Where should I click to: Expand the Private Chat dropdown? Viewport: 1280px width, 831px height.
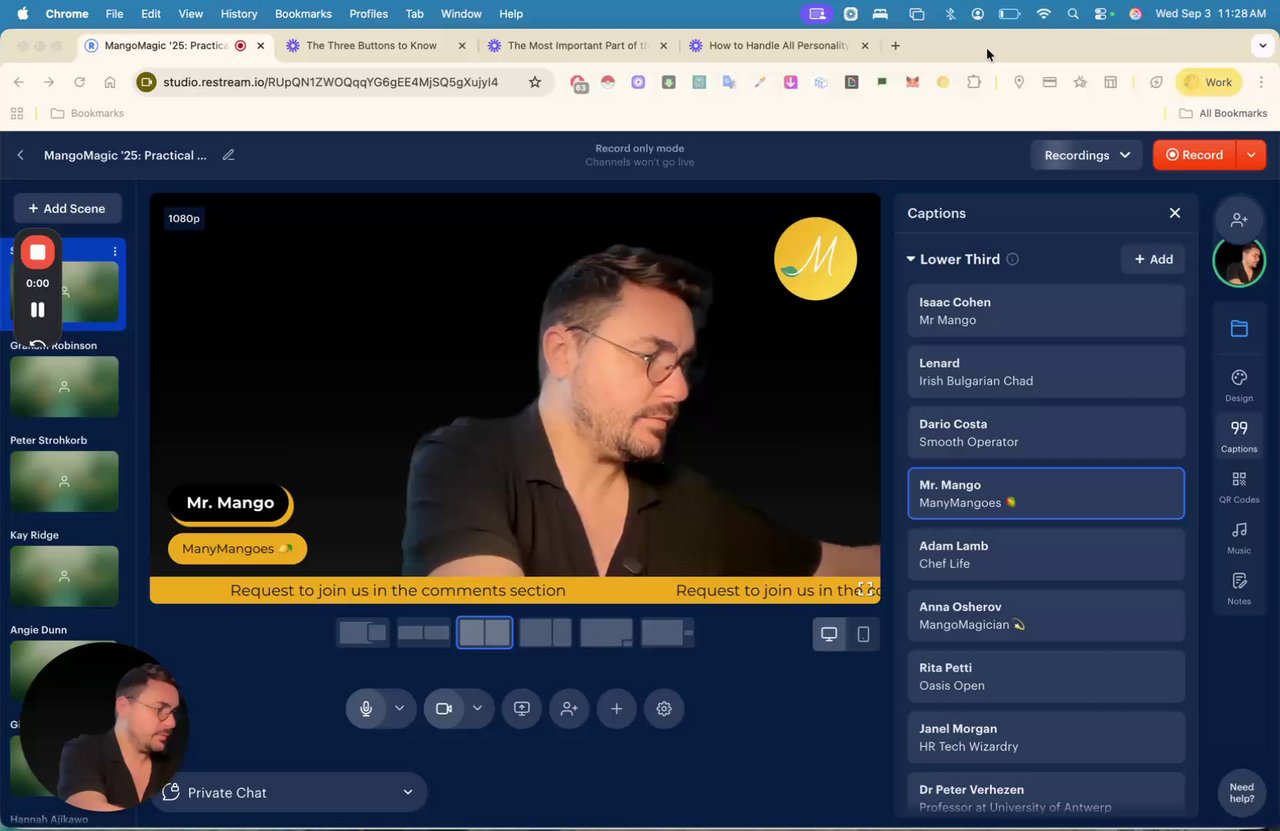click(408, 792)
